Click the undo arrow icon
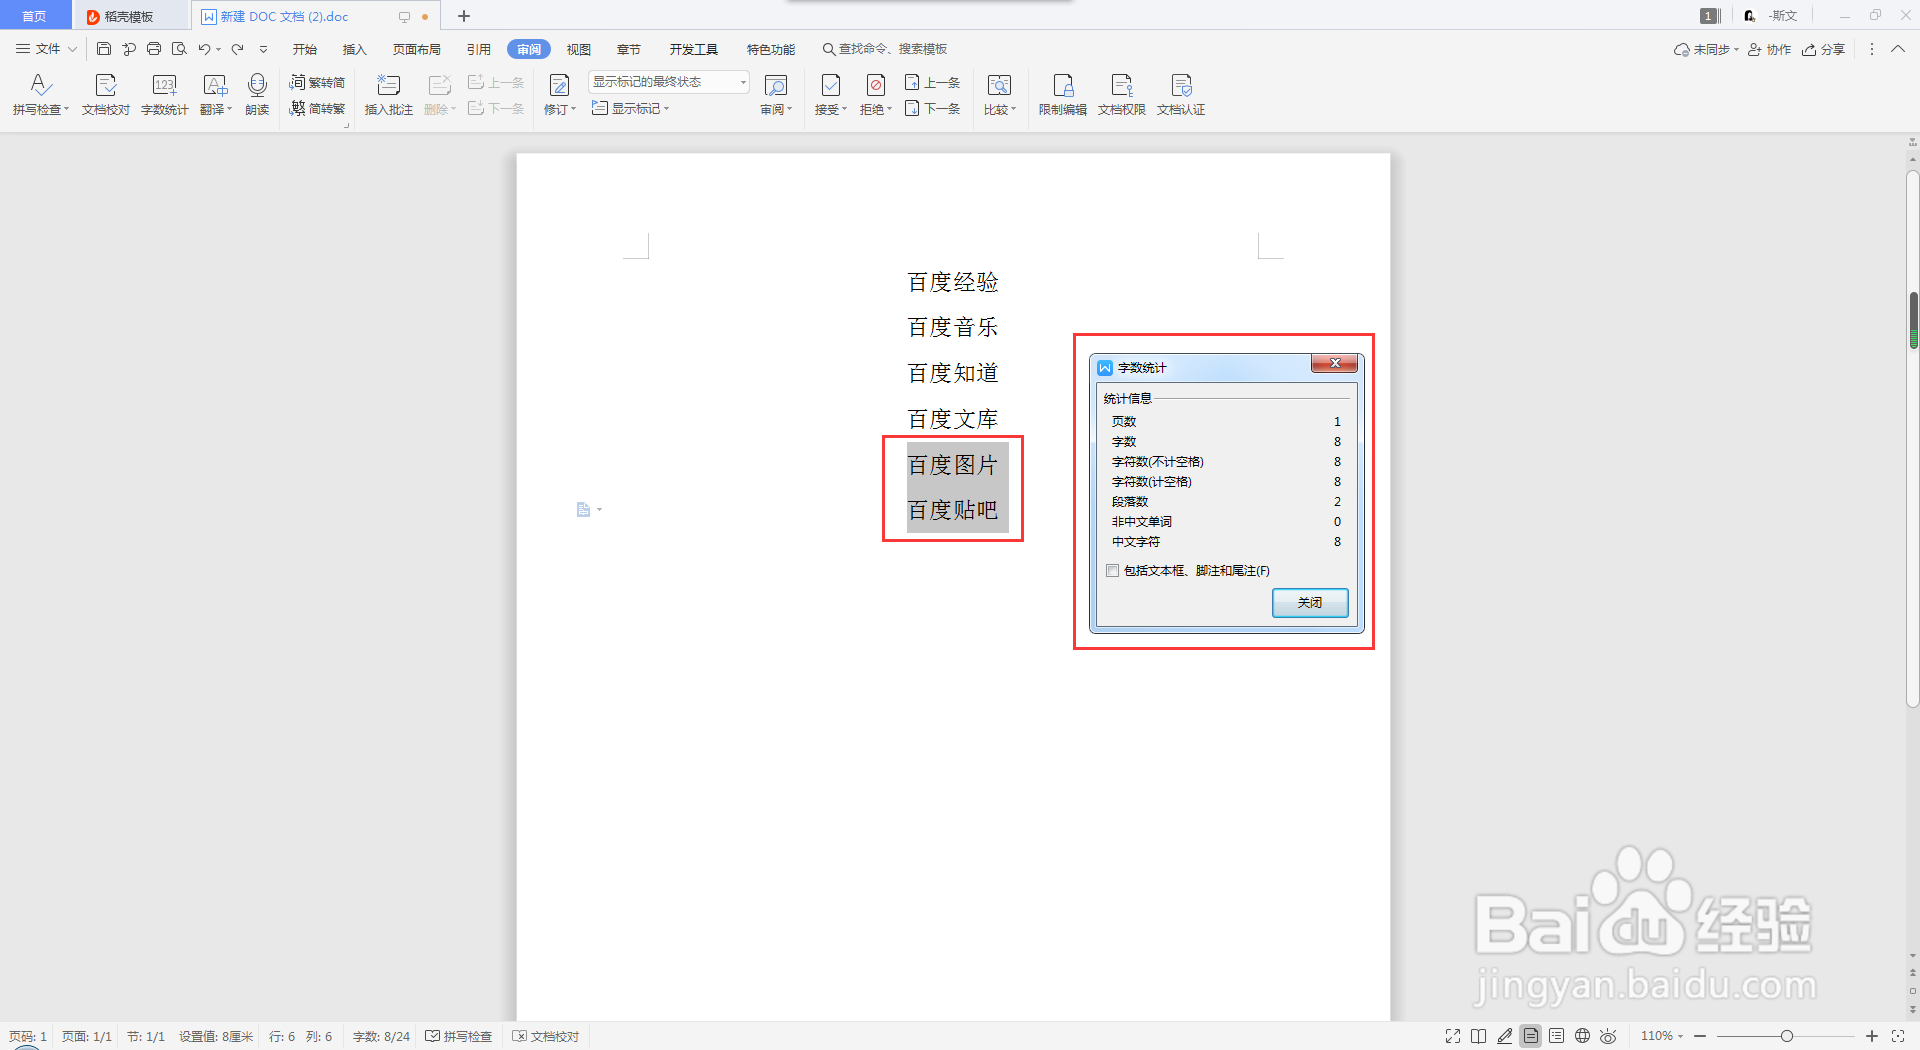The width and height of the screenshot is (1920, 1050). pyautogui.click(x=204, y=49)
